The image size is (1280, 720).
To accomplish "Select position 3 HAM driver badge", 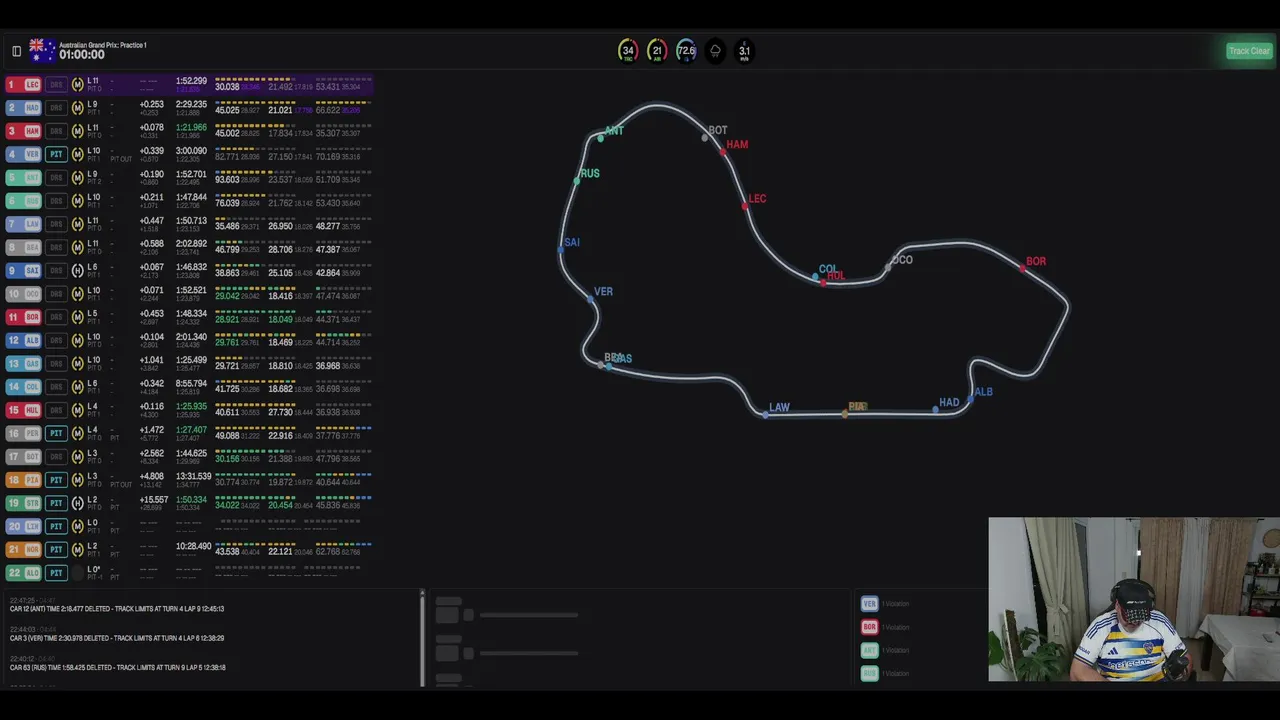I will click(24, 131).
